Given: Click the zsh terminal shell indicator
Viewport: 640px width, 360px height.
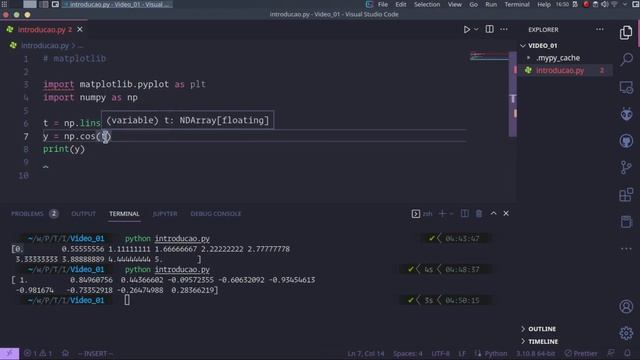Looking at the screenshot, I should click(422, 213).
